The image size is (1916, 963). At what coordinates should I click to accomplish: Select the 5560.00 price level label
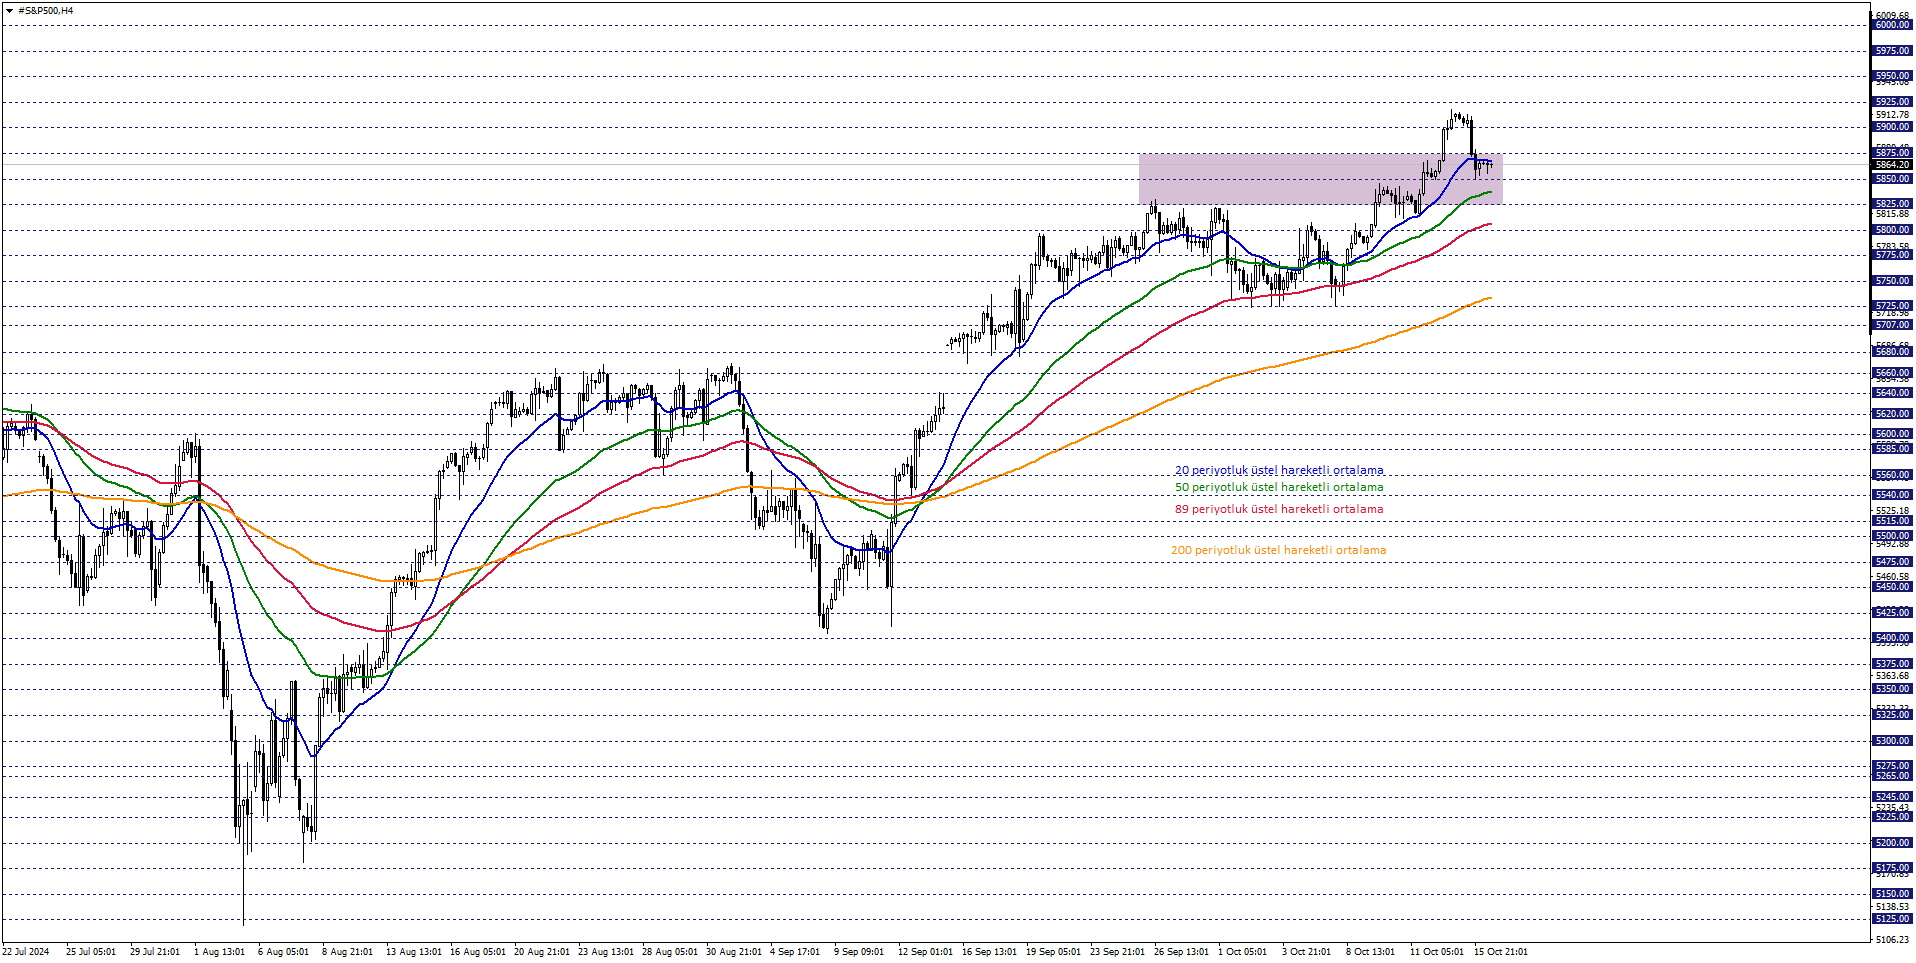1892,475
